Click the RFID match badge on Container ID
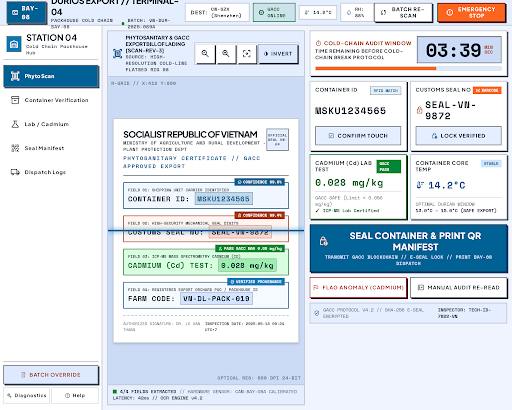This screenshot has width=512, height=410. (x=386, y=91)
